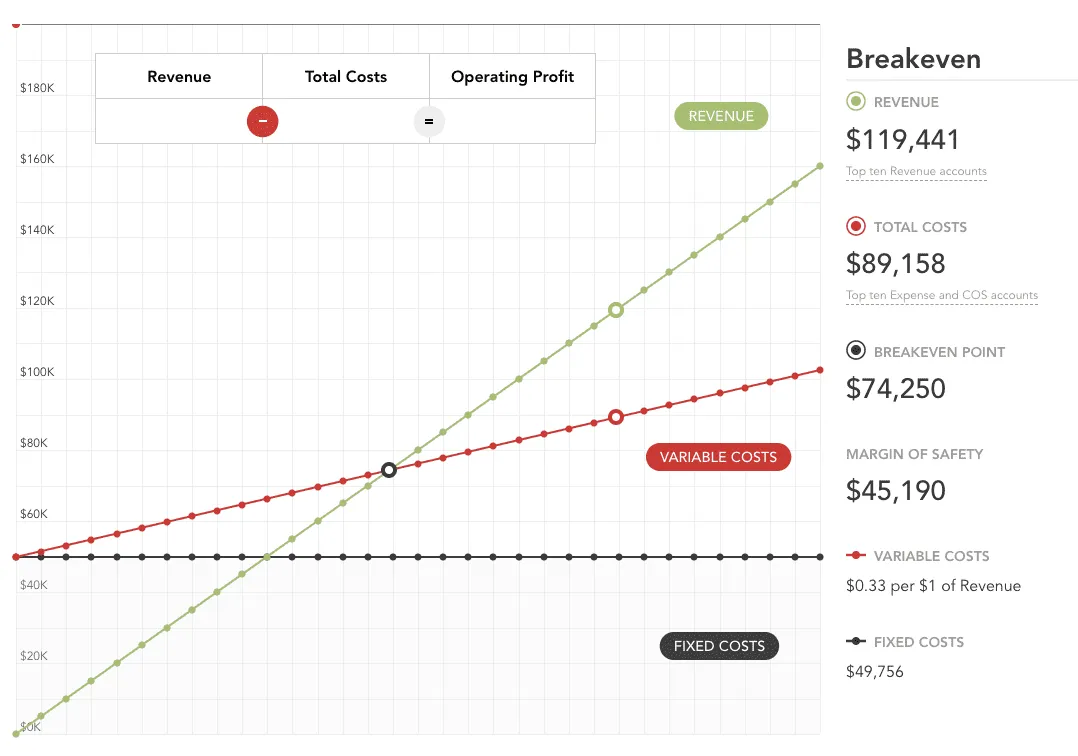This screenshot has height=756, width=1078.
Task: Select the Total Costs column header
Action: 345,76
